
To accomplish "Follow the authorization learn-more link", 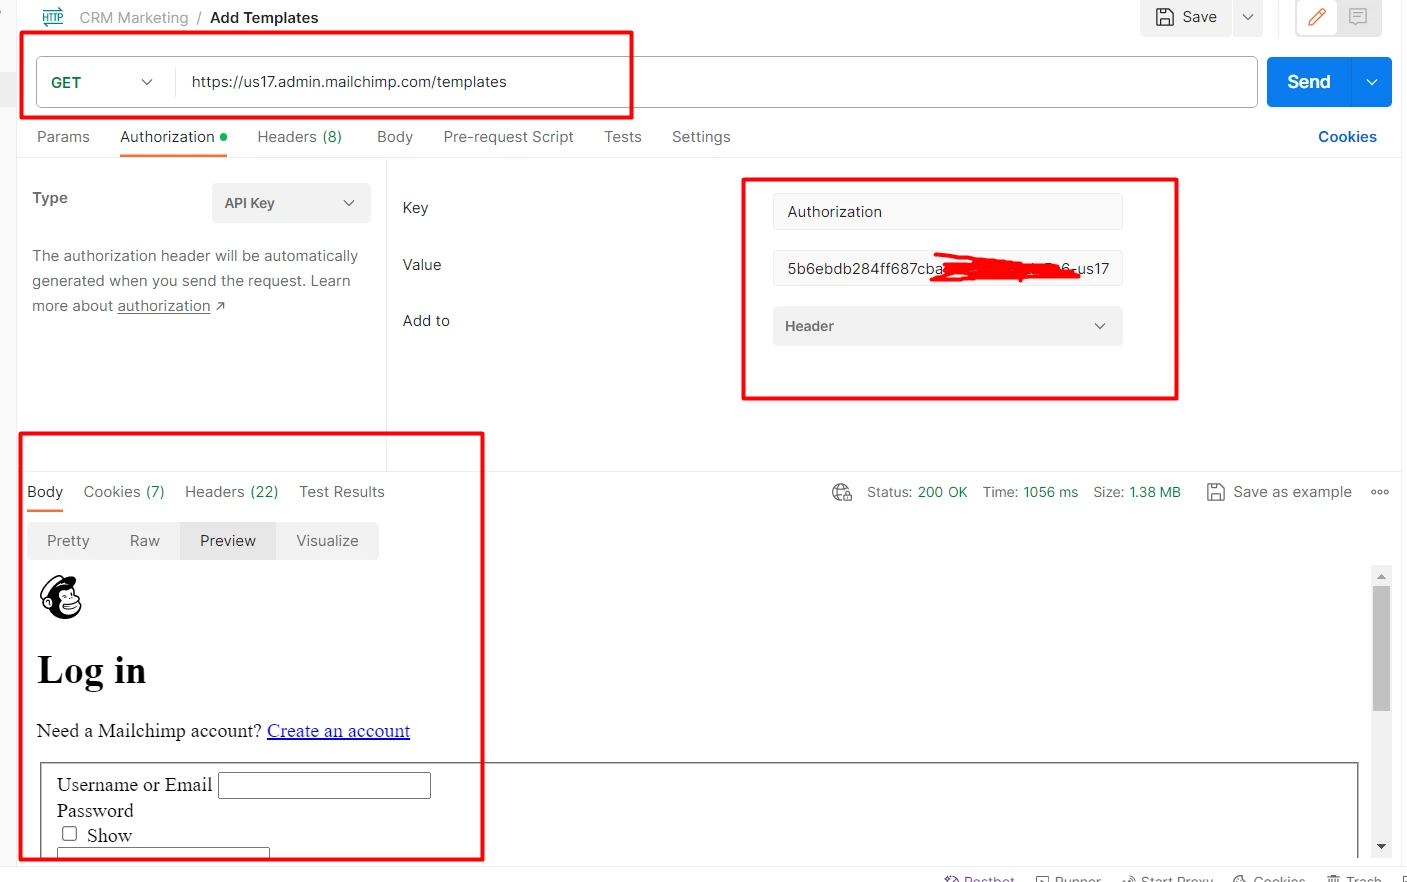I will [x=164, y=306].
